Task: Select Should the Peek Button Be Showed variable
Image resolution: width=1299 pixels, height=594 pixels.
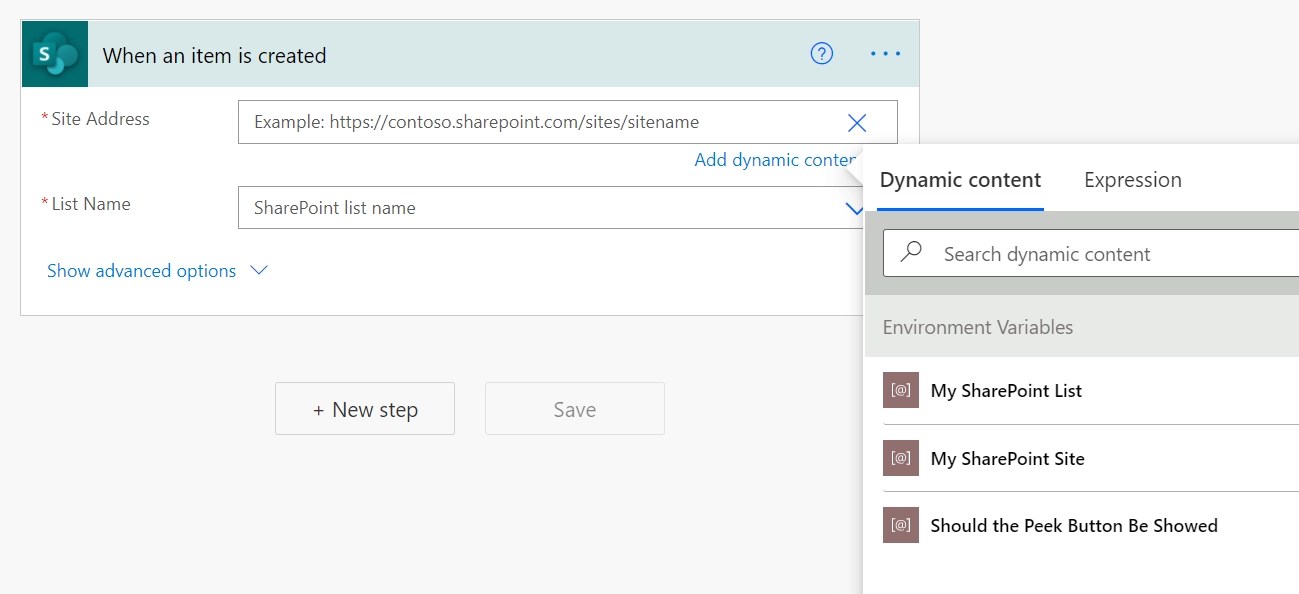Action: tap(1091, 525)
